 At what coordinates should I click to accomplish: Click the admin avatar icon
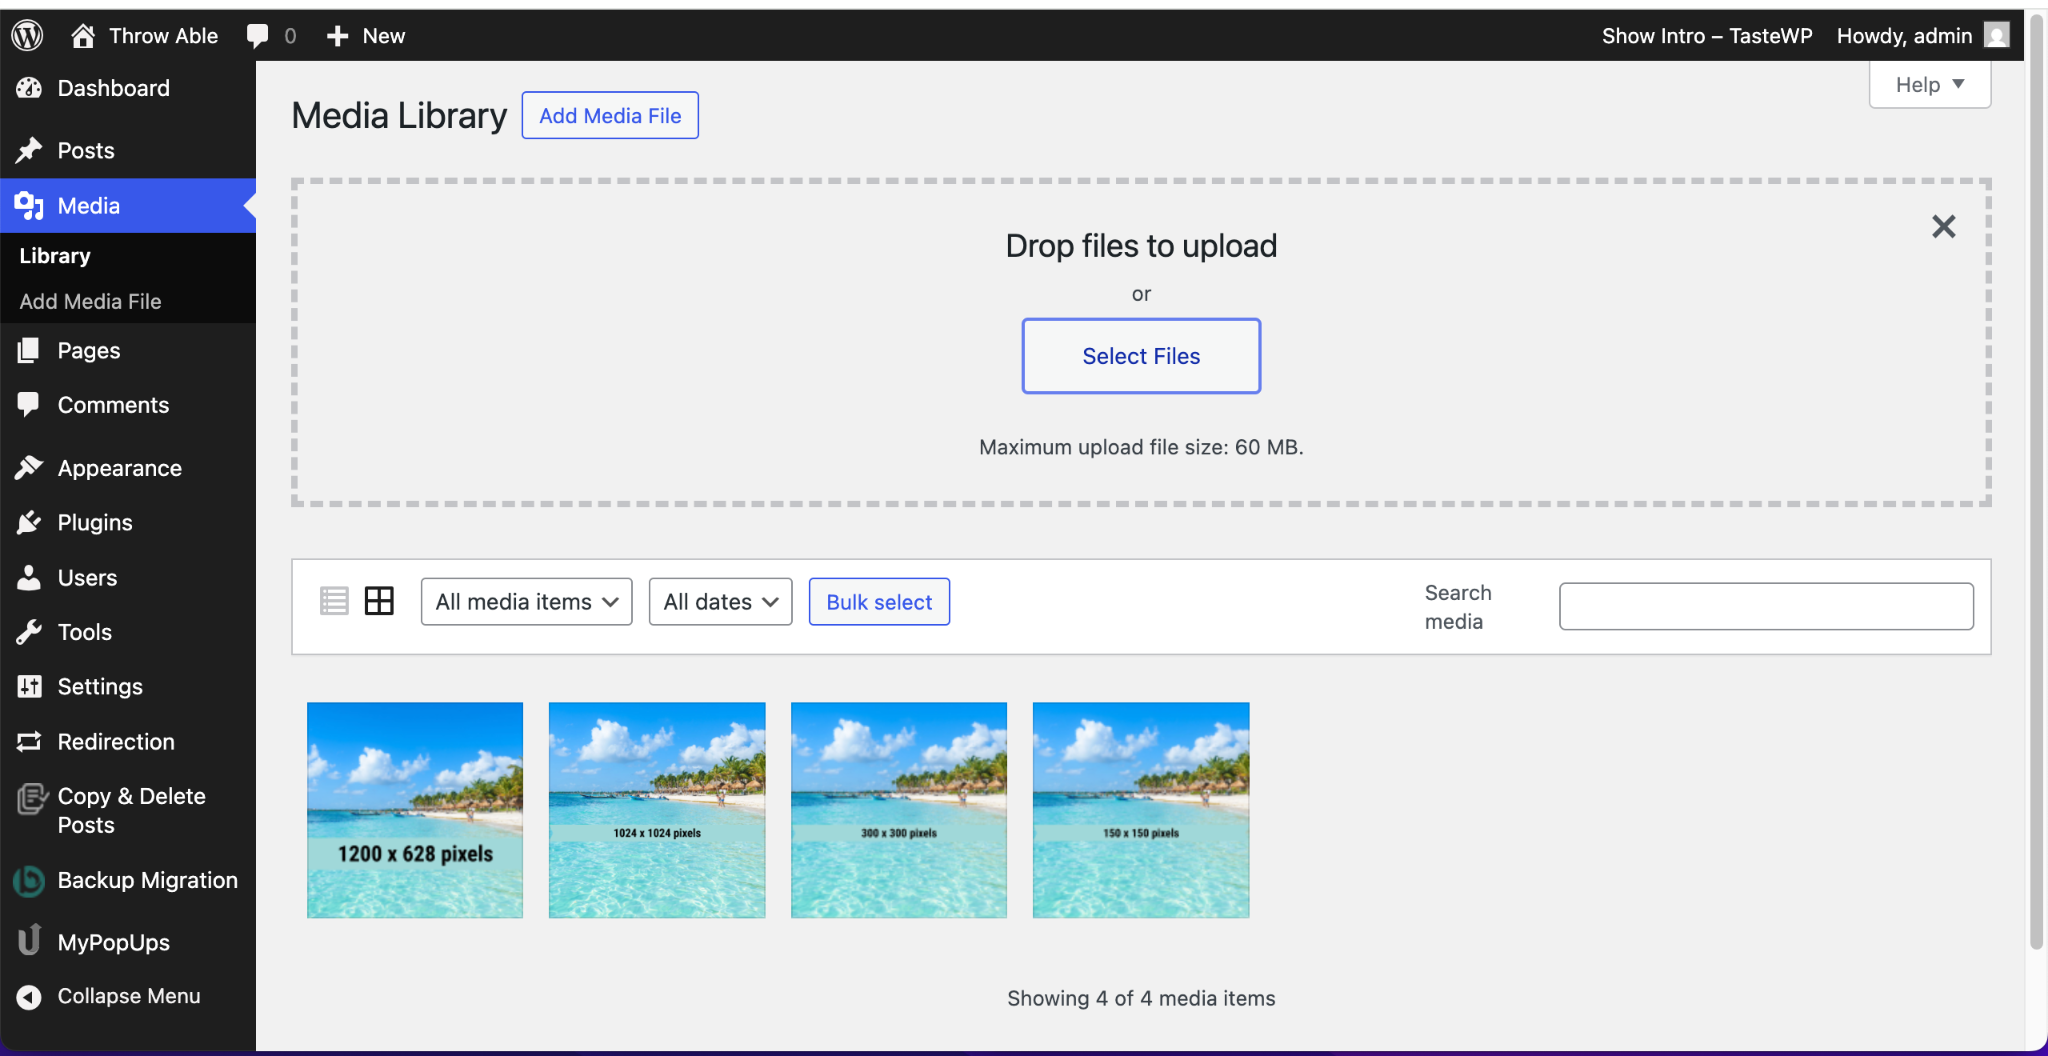click(x=1996, y=36)
